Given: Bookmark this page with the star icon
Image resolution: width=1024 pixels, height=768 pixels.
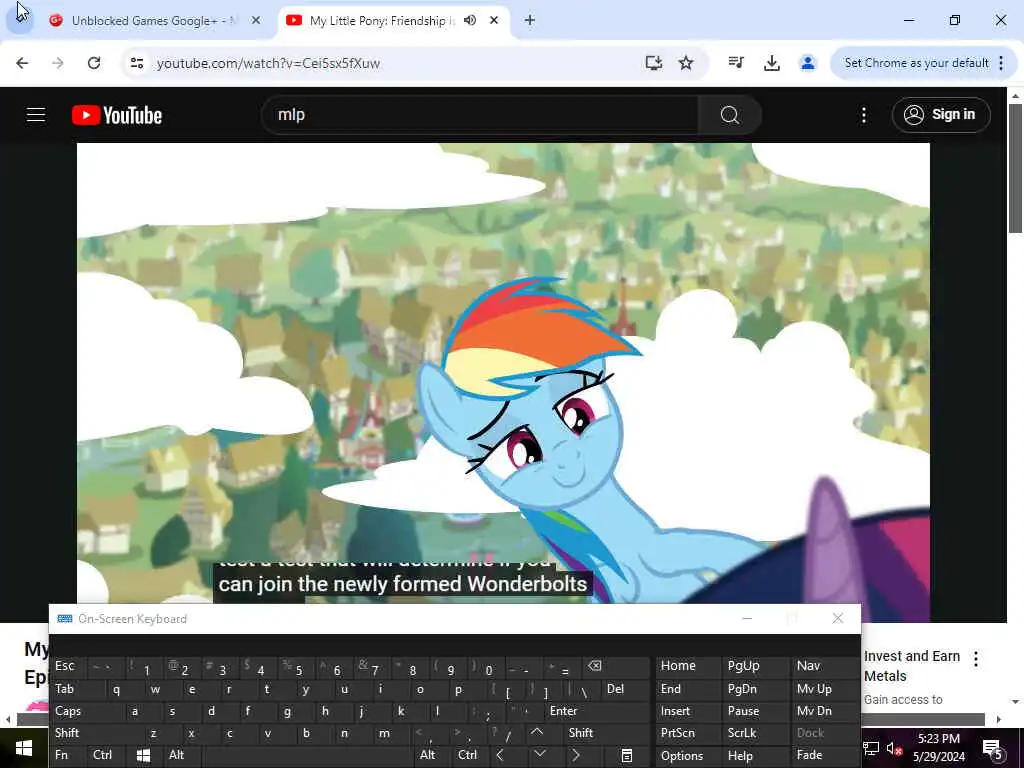Looking at the screenshot, I should [x=686, y=63].
